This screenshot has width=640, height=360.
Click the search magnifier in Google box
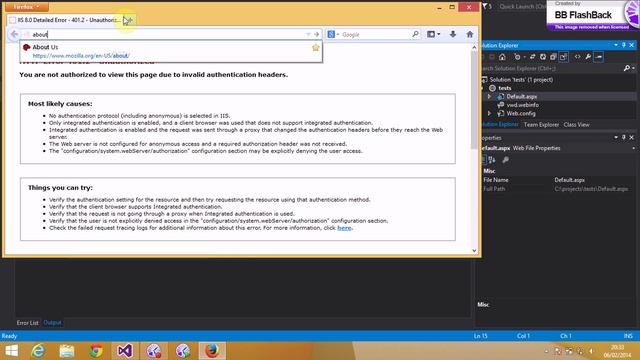pyautogui.click(x=415, y=34)
